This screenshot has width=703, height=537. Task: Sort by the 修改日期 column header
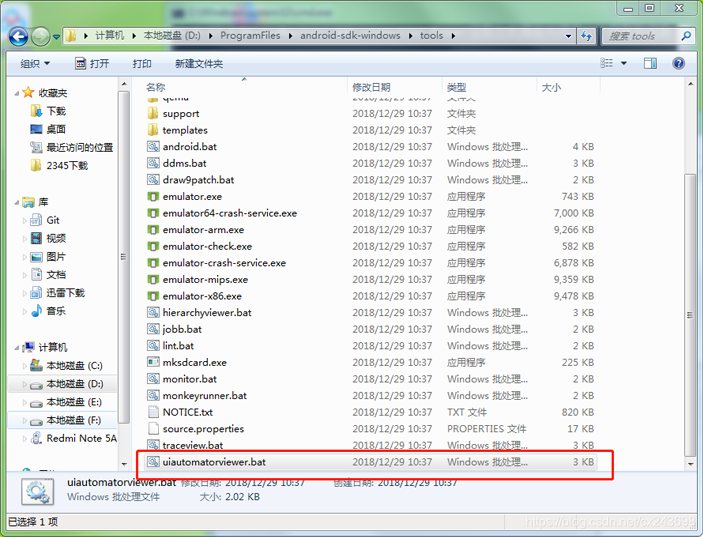pos(376,88)
